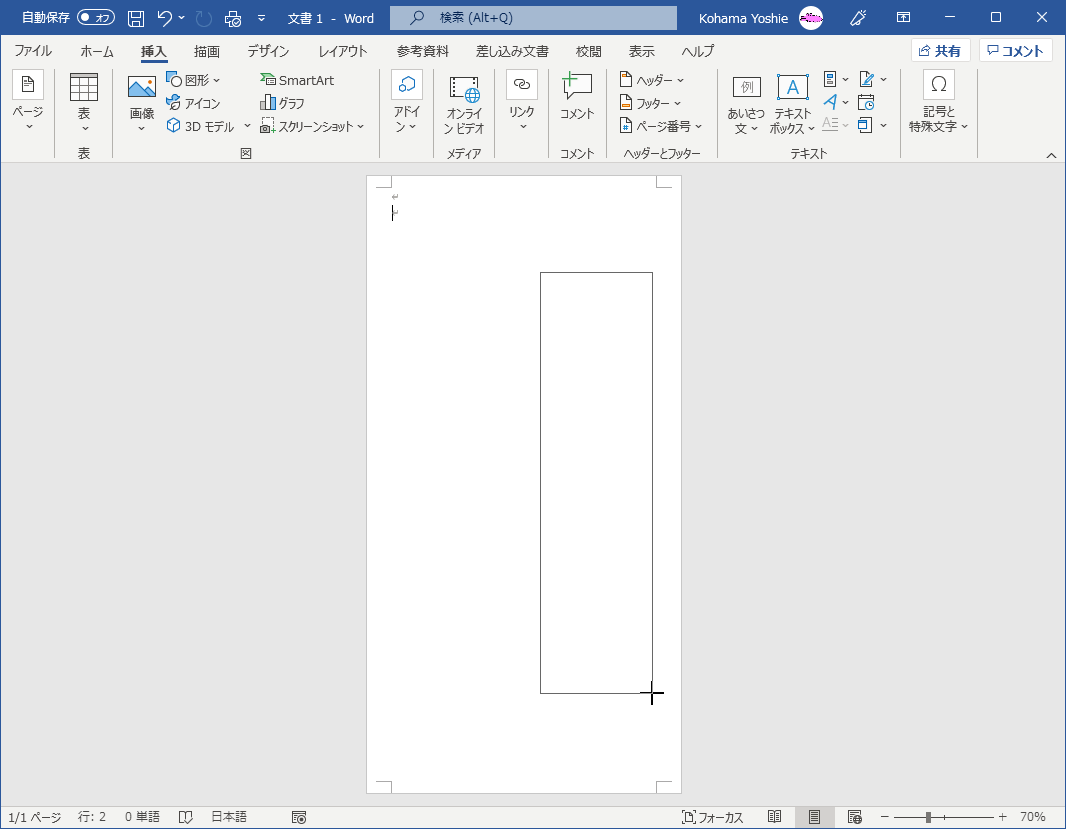
Task: Click the zoom slider in status bar
Action: 929,817
